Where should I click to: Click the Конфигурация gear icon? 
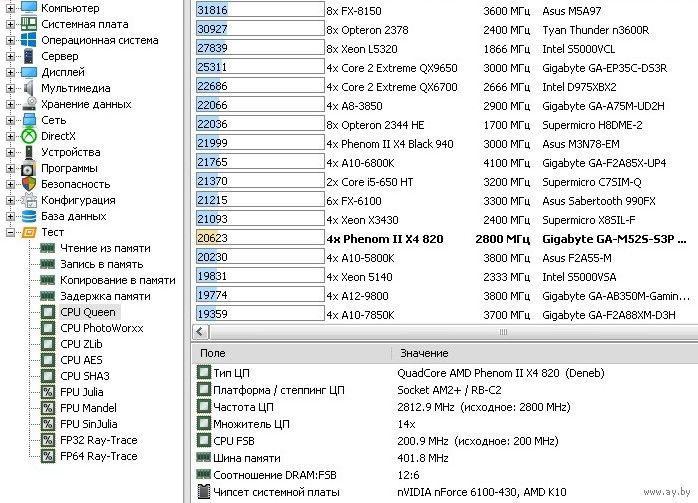click(x=29, y=200)
